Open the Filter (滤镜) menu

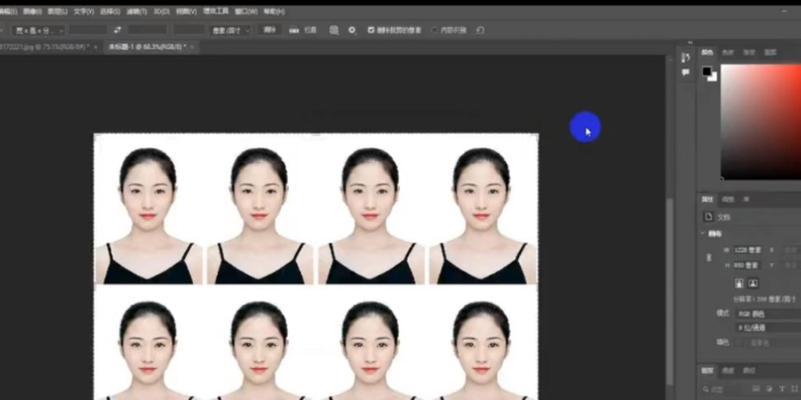click(136, 11)
